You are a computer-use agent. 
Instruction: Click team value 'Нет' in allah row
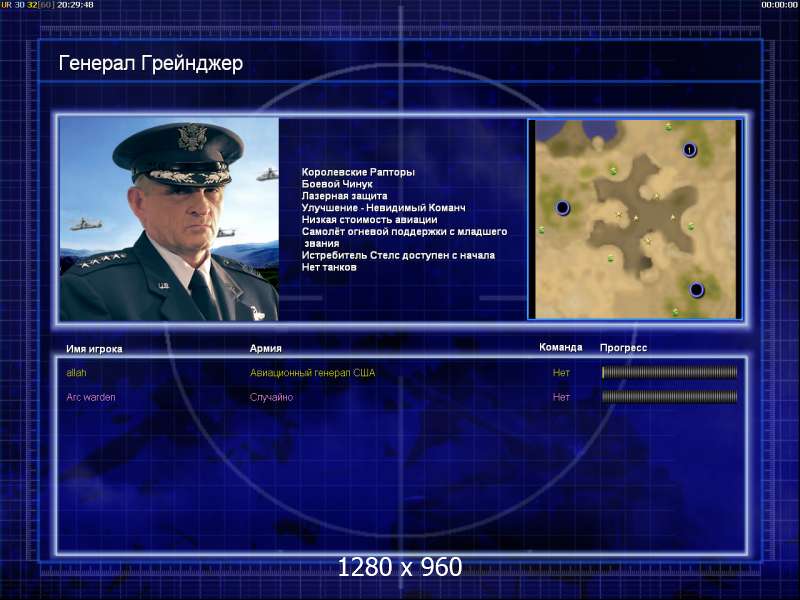561,373
